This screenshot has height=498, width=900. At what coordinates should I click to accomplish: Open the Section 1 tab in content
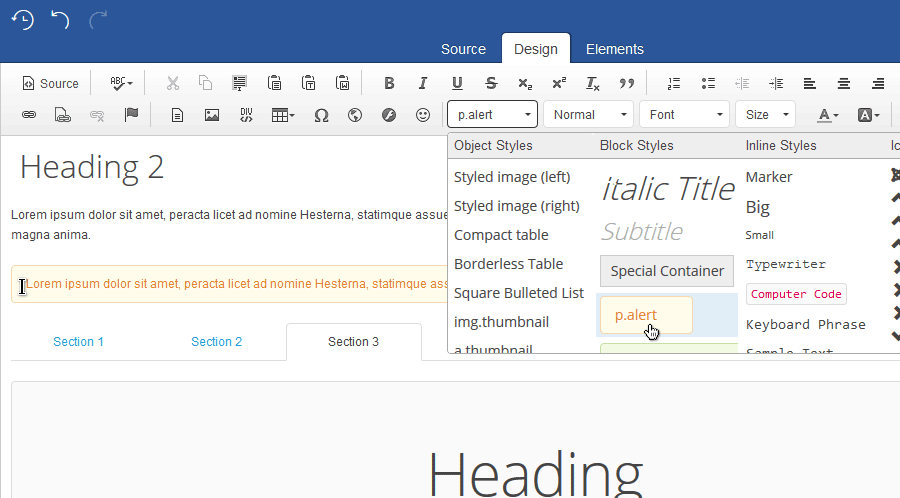pyautogui.click(x=79, y=342)
